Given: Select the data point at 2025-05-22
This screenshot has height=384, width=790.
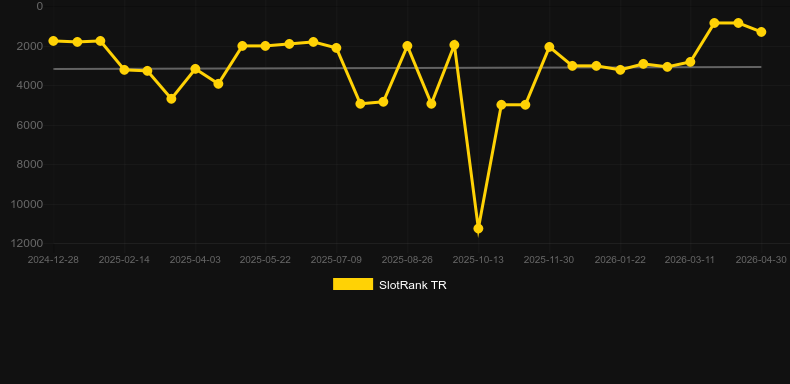Looking at the screenshot, I should (x=265, y=46).
